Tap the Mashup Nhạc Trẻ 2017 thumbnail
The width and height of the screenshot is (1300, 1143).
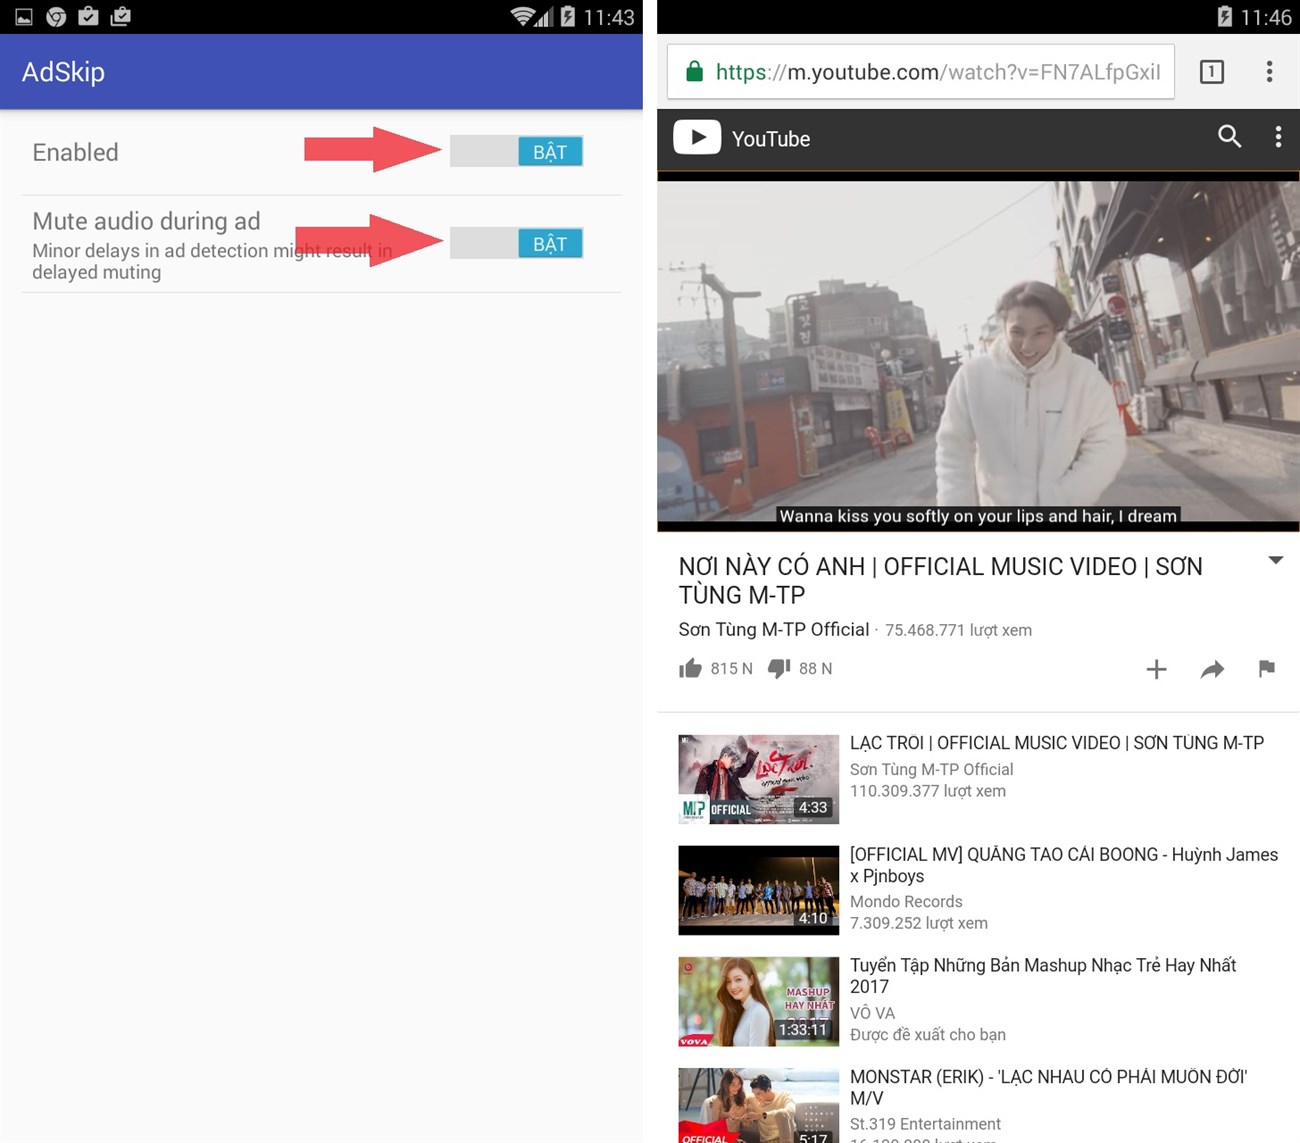pos(757,1000)
